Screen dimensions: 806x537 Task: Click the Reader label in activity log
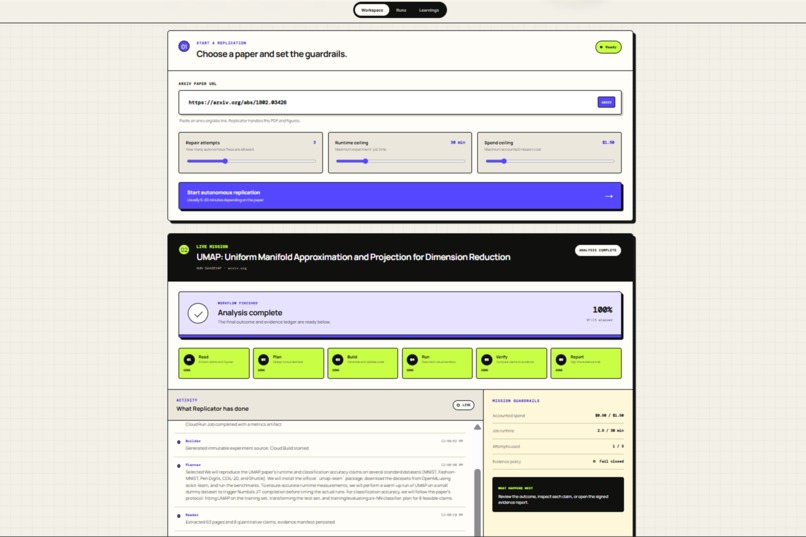(192, 514)
